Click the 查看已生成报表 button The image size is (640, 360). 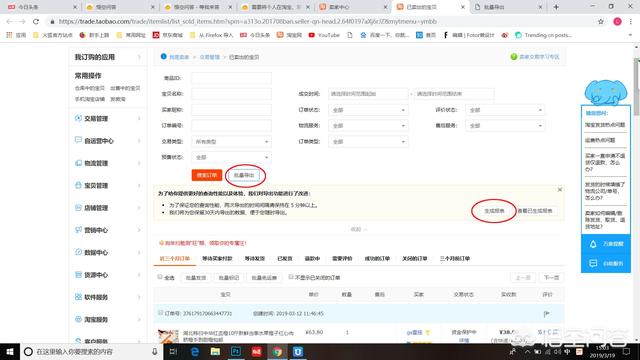click(x=535, y=211)
